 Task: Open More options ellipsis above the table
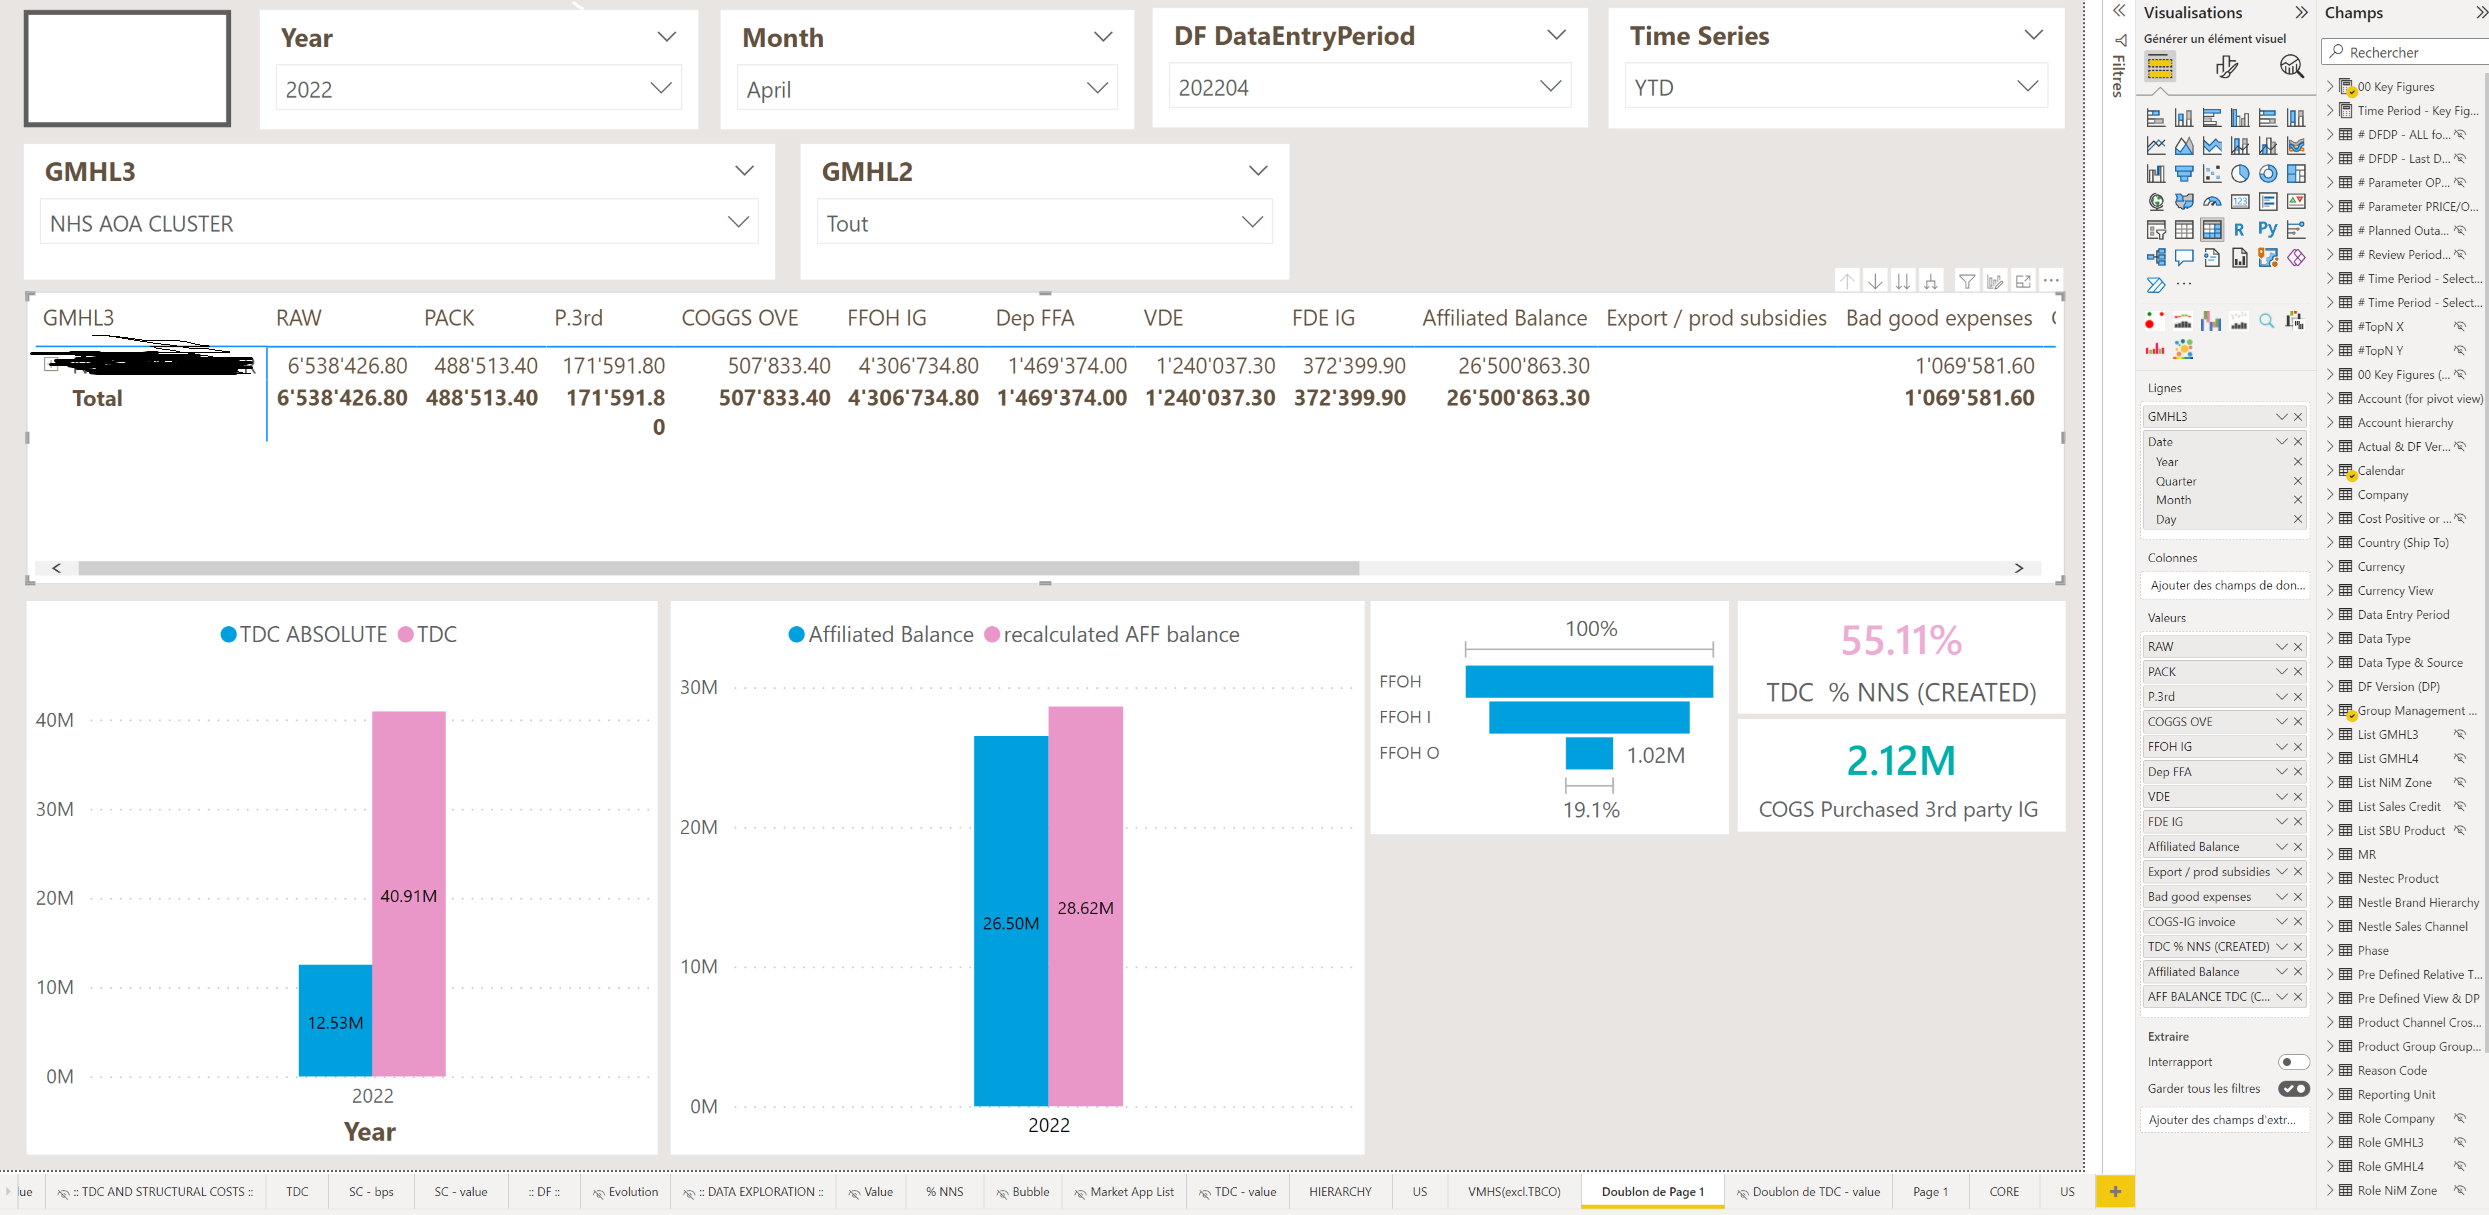point(2051,282)
